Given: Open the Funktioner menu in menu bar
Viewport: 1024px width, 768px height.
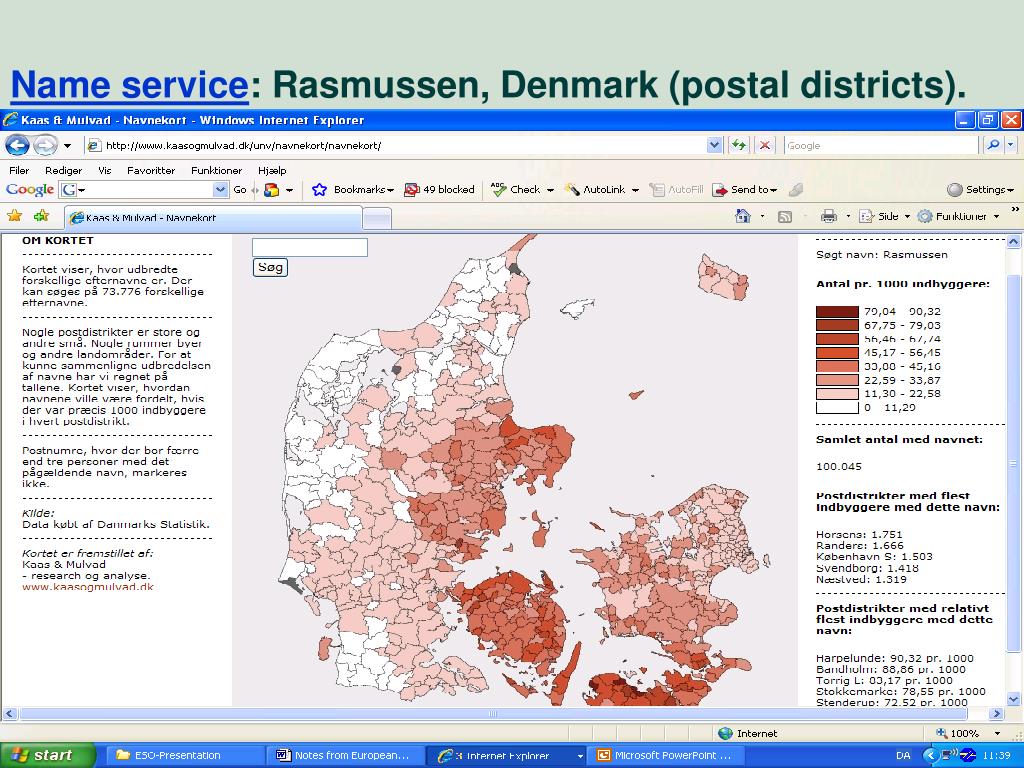Looking at the screenshot, I should (216, 170).
